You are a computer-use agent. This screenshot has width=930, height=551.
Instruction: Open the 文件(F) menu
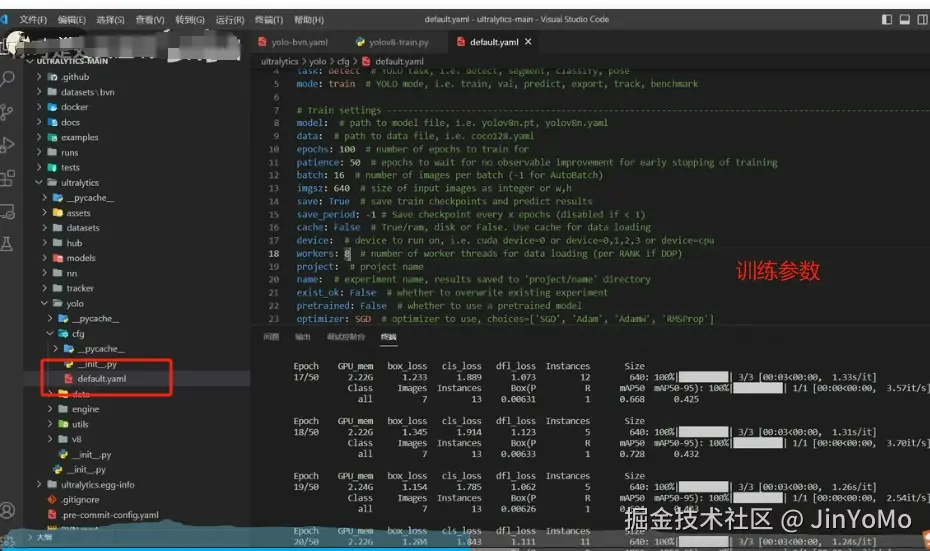pyautogui.click(x=33, y=20)
